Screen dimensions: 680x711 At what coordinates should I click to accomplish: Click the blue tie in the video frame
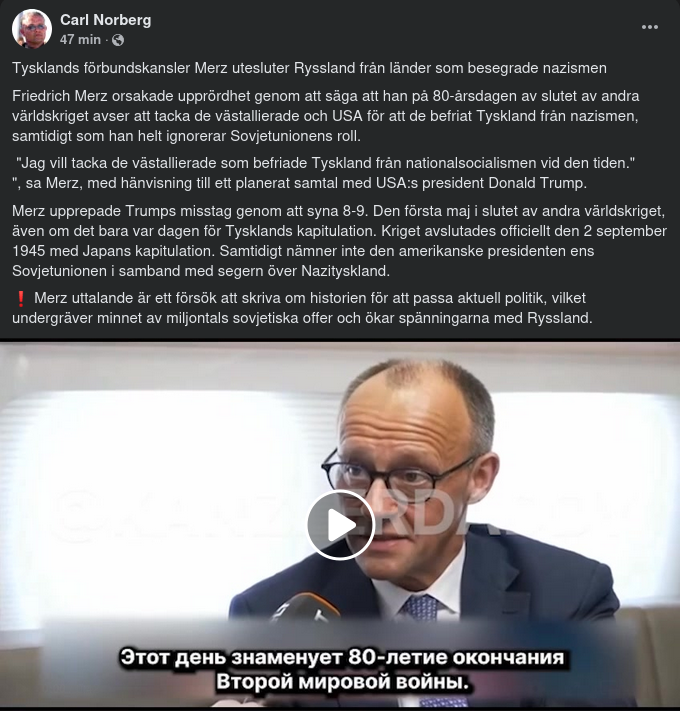click(x=419, y=609)
